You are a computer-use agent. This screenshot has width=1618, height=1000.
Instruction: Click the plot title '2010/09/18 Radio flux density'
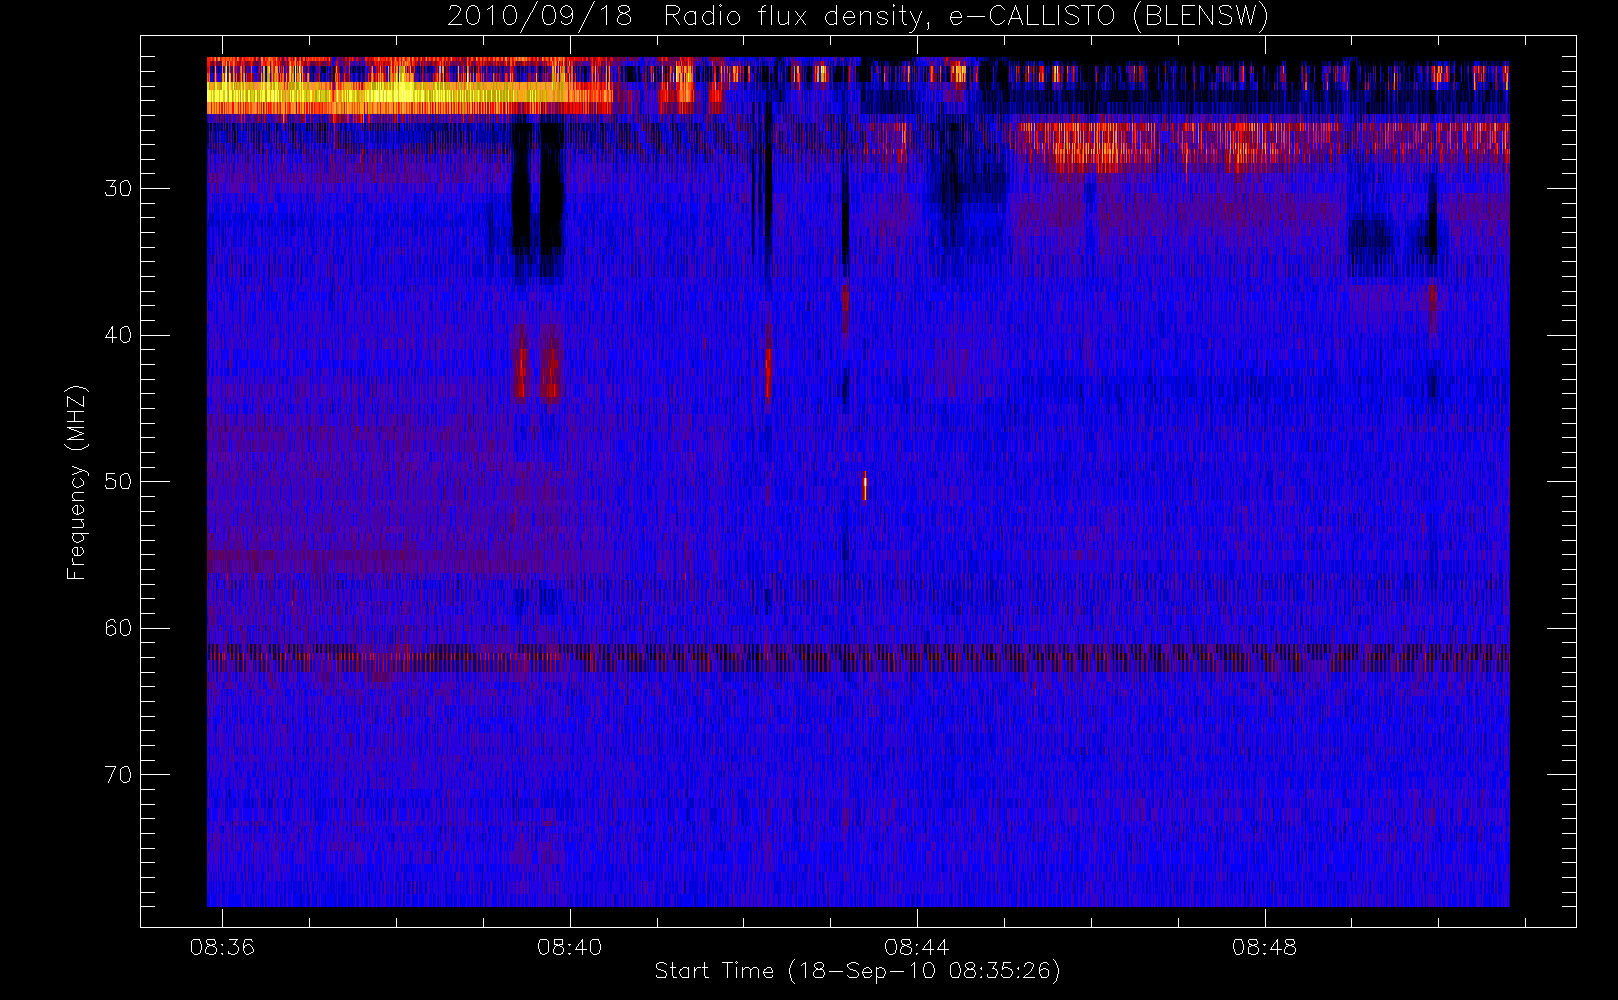pyautogui.click(x=858, y=16)
